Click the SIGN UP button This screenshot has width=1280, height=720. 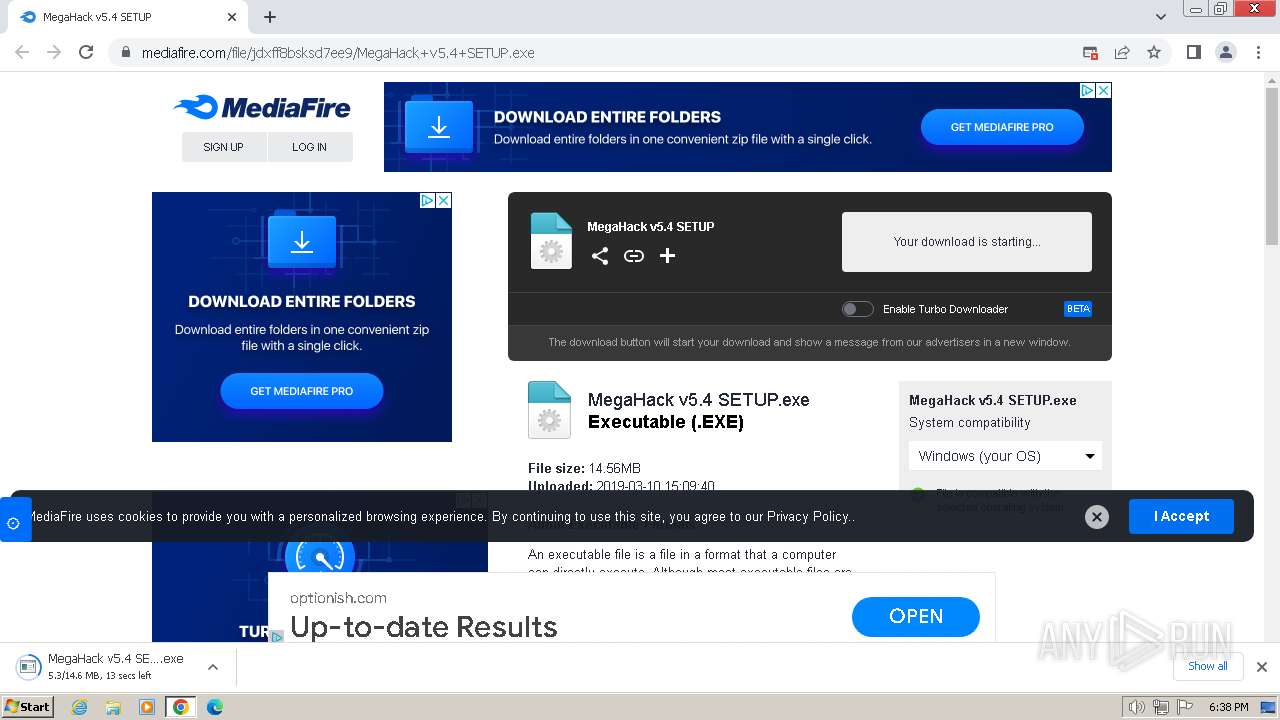pyautogui.click(x=223, y=147)
